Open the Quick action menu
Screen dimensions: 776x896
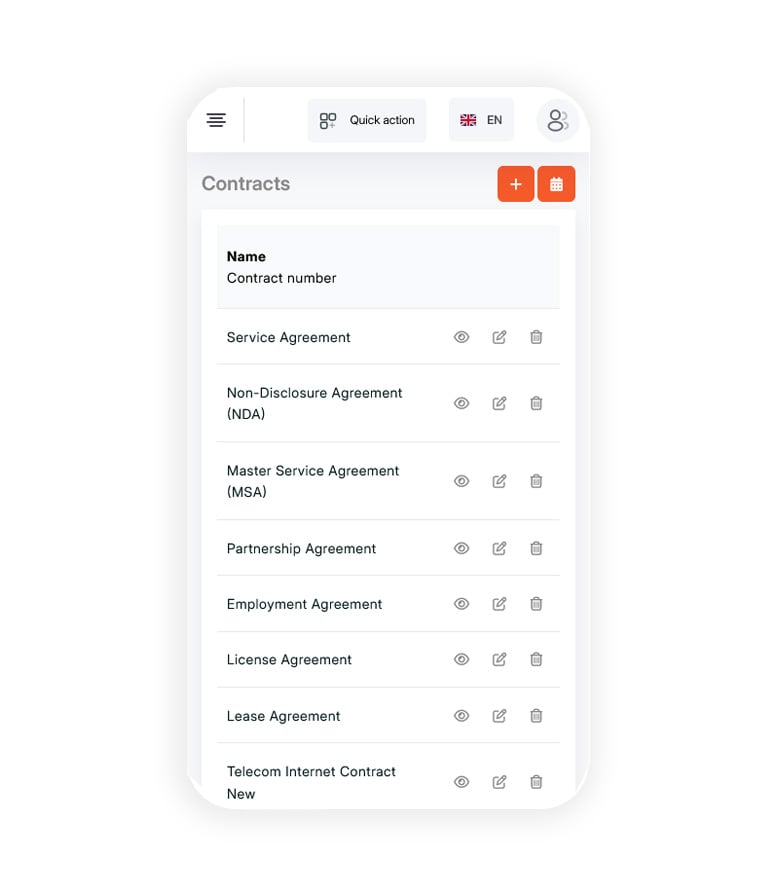pyautogui.click(x=367, y=120)
